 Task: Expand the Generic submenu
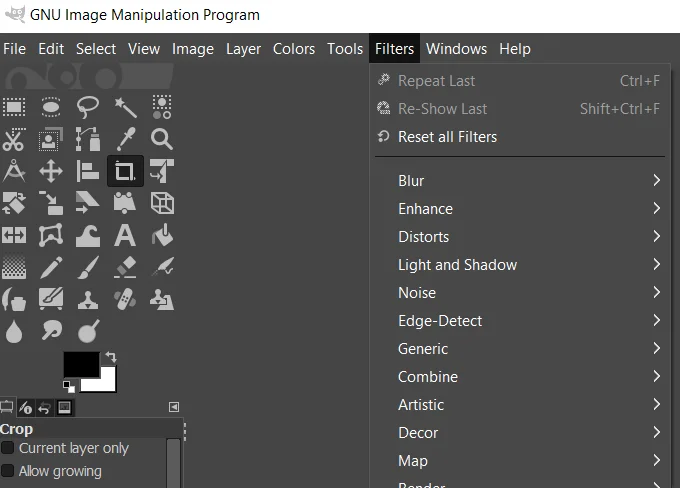520,349
